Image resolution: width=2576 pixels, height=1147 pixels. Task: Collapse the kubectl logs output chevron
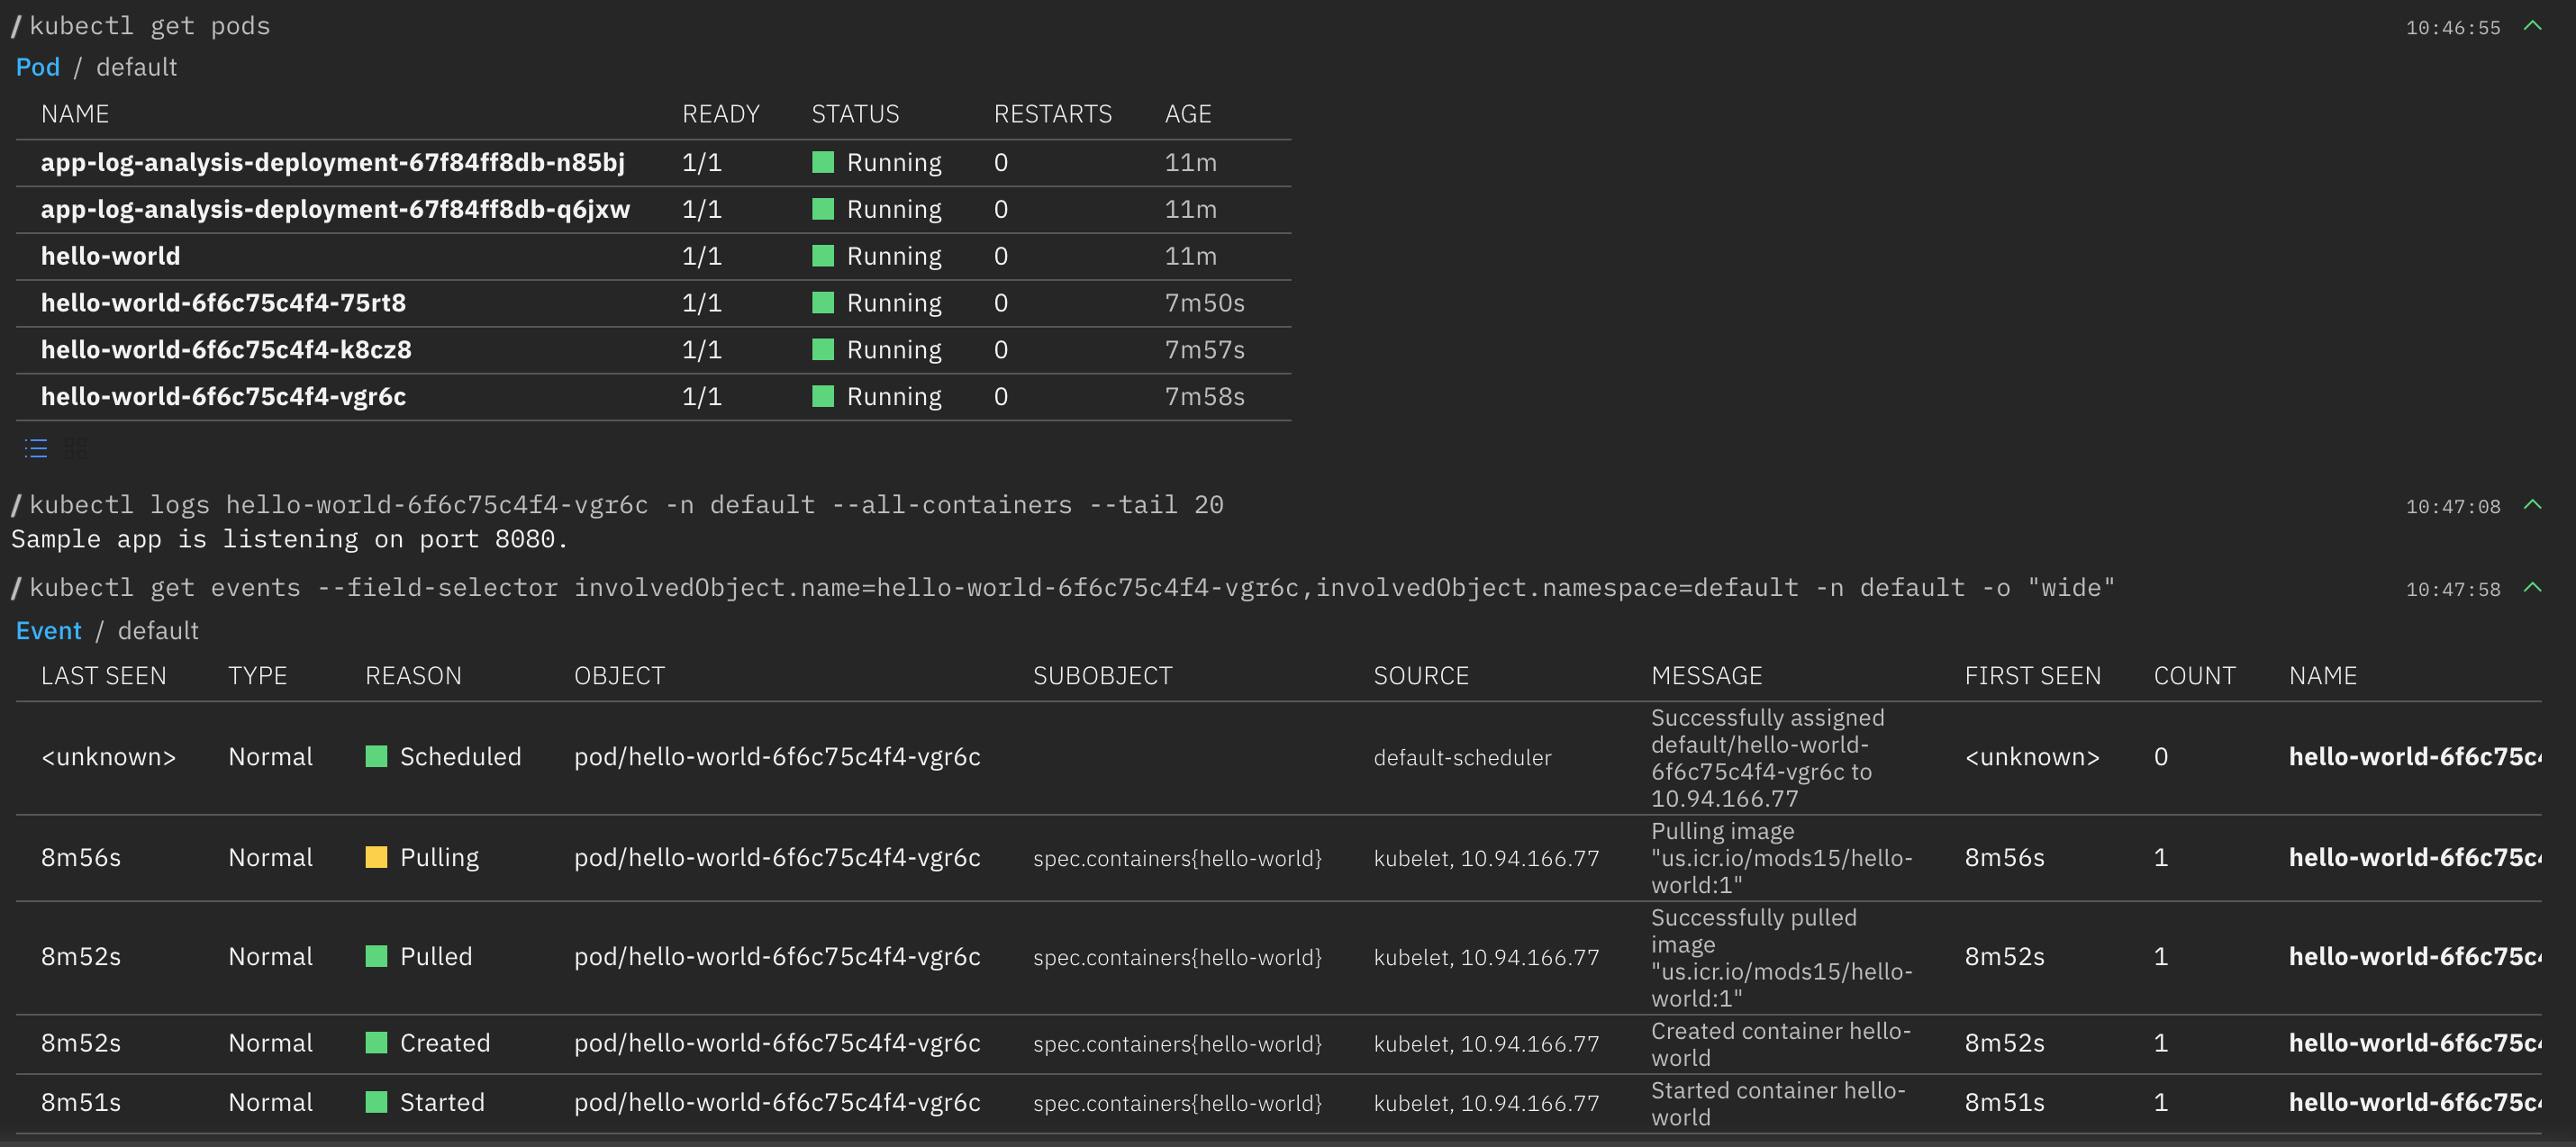tap(2531, 505)
